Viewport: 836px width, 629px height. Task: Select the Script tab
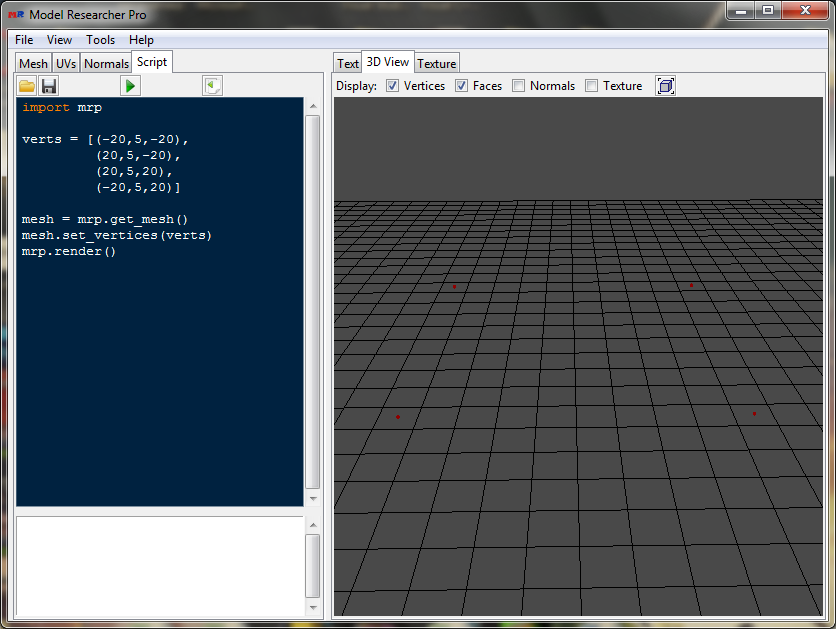tap(152, 62)
